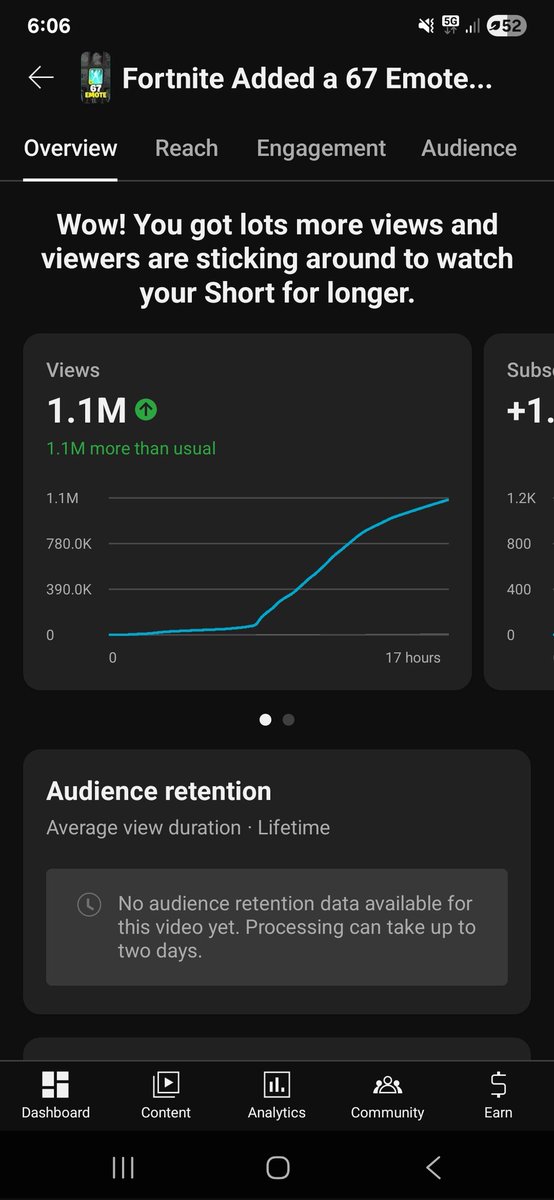This screenshot has width=554, height=1200.
Task: Open the 67 Emote video thumbnail
Action: (x=95, y=78)
